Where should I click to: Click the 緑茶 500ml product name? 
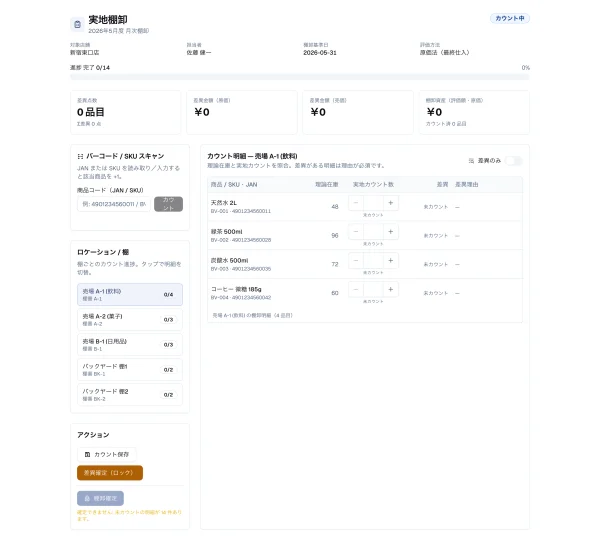(x=227, y=232)
